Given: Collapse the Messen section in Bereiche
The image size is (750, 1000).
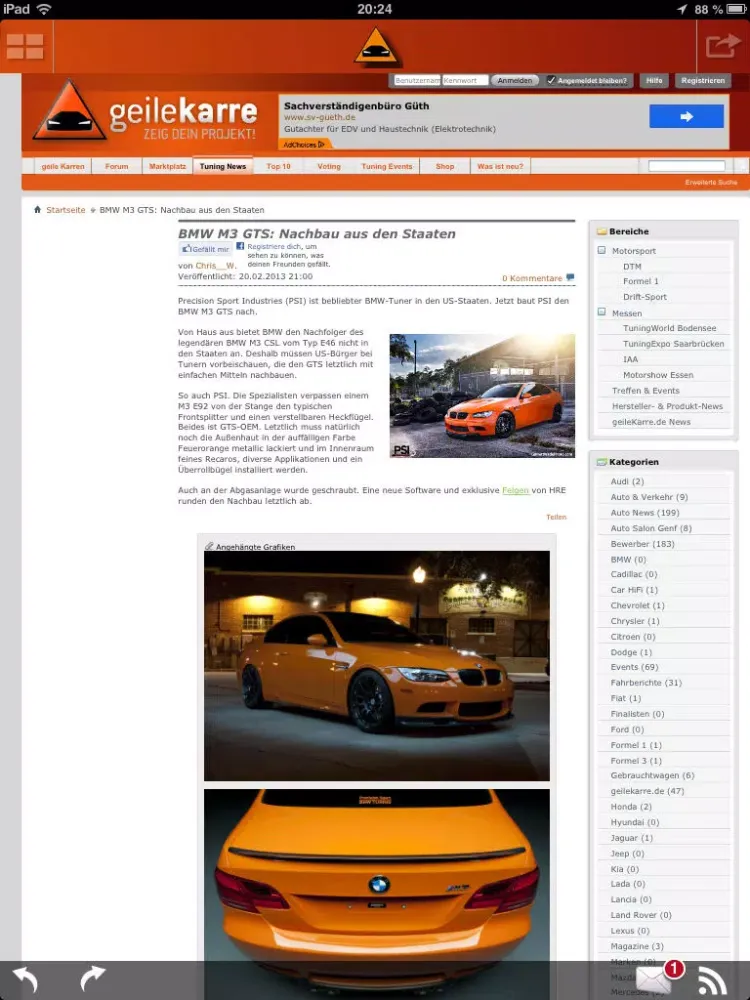Looking at the screenshot, I should [x=601, y=312].
